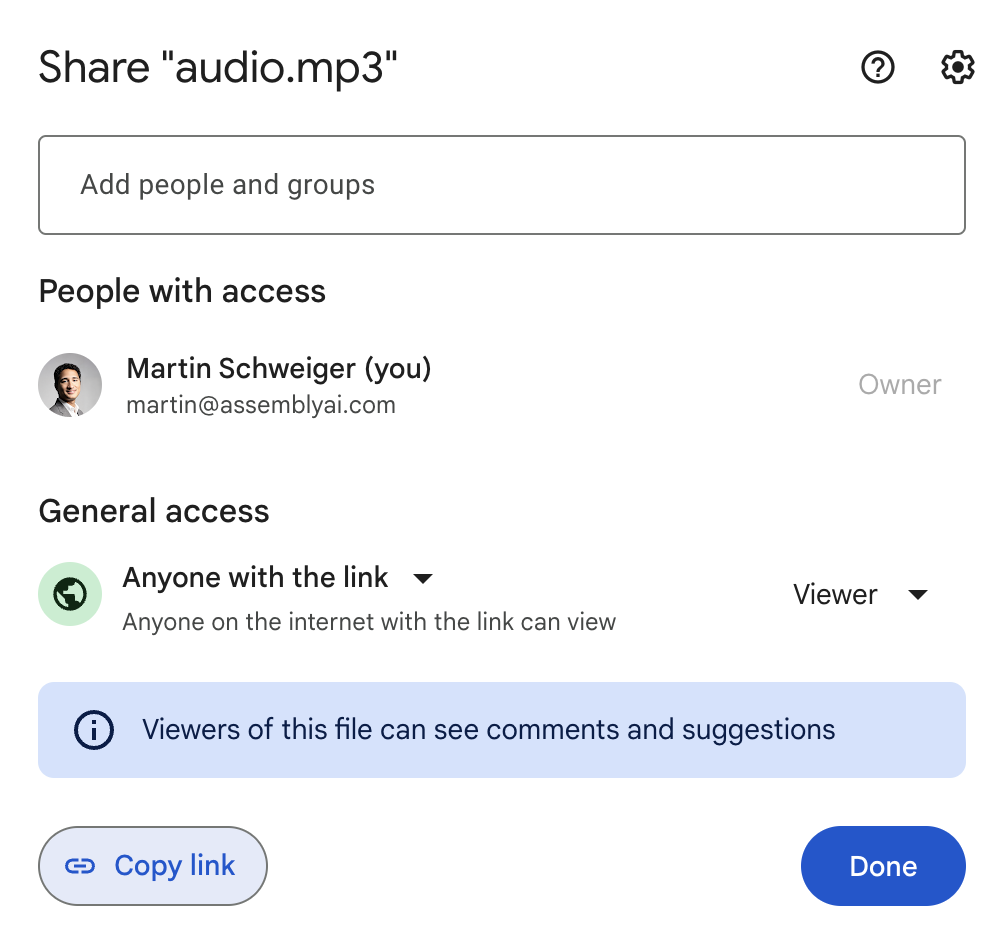Click the globe icon for general access
This screenshot has height=936, width=1004.
coord(69,594)
